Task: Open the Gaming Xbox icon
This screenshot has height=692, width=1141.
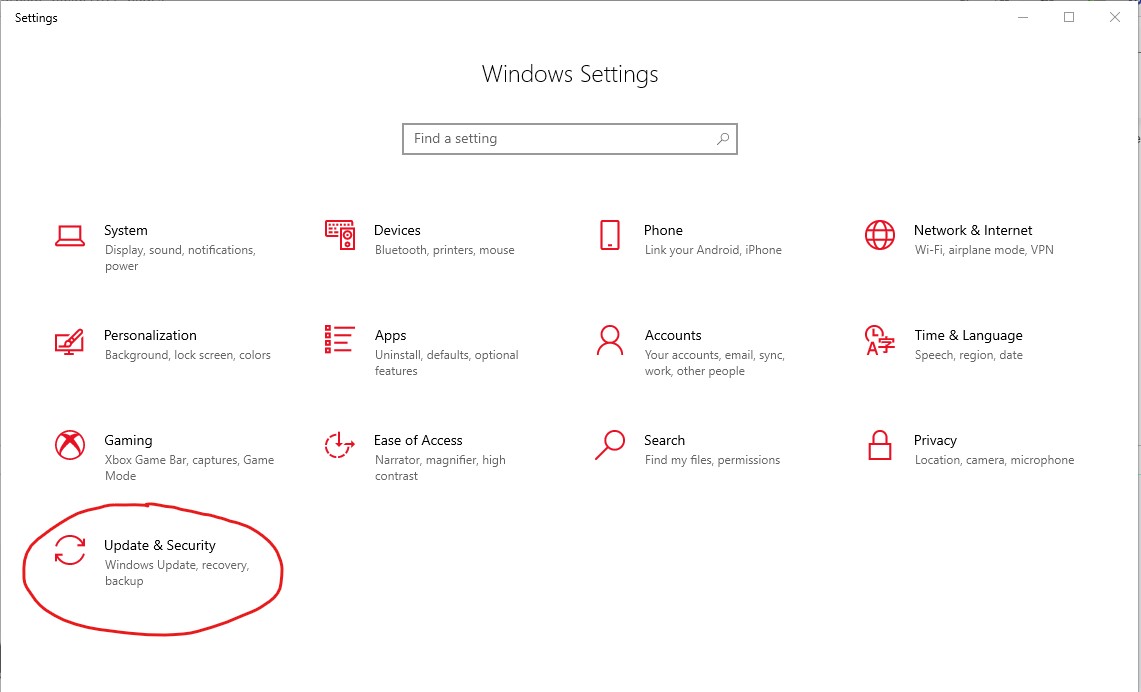Action: [x=70, y=445]
